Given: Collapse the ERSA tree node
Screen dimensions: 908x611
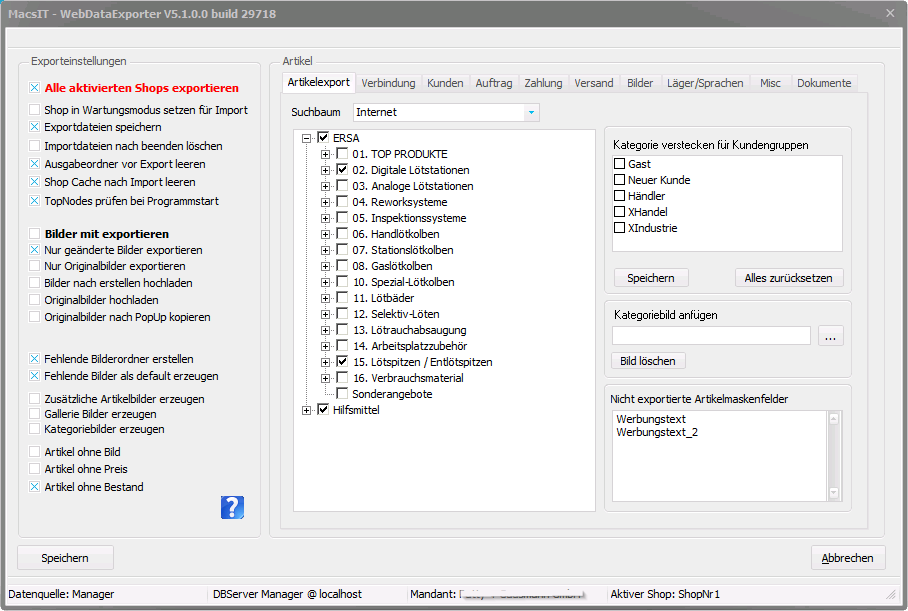Looking at the screenshot, I should pyautogui.click(x=308, y=138).
